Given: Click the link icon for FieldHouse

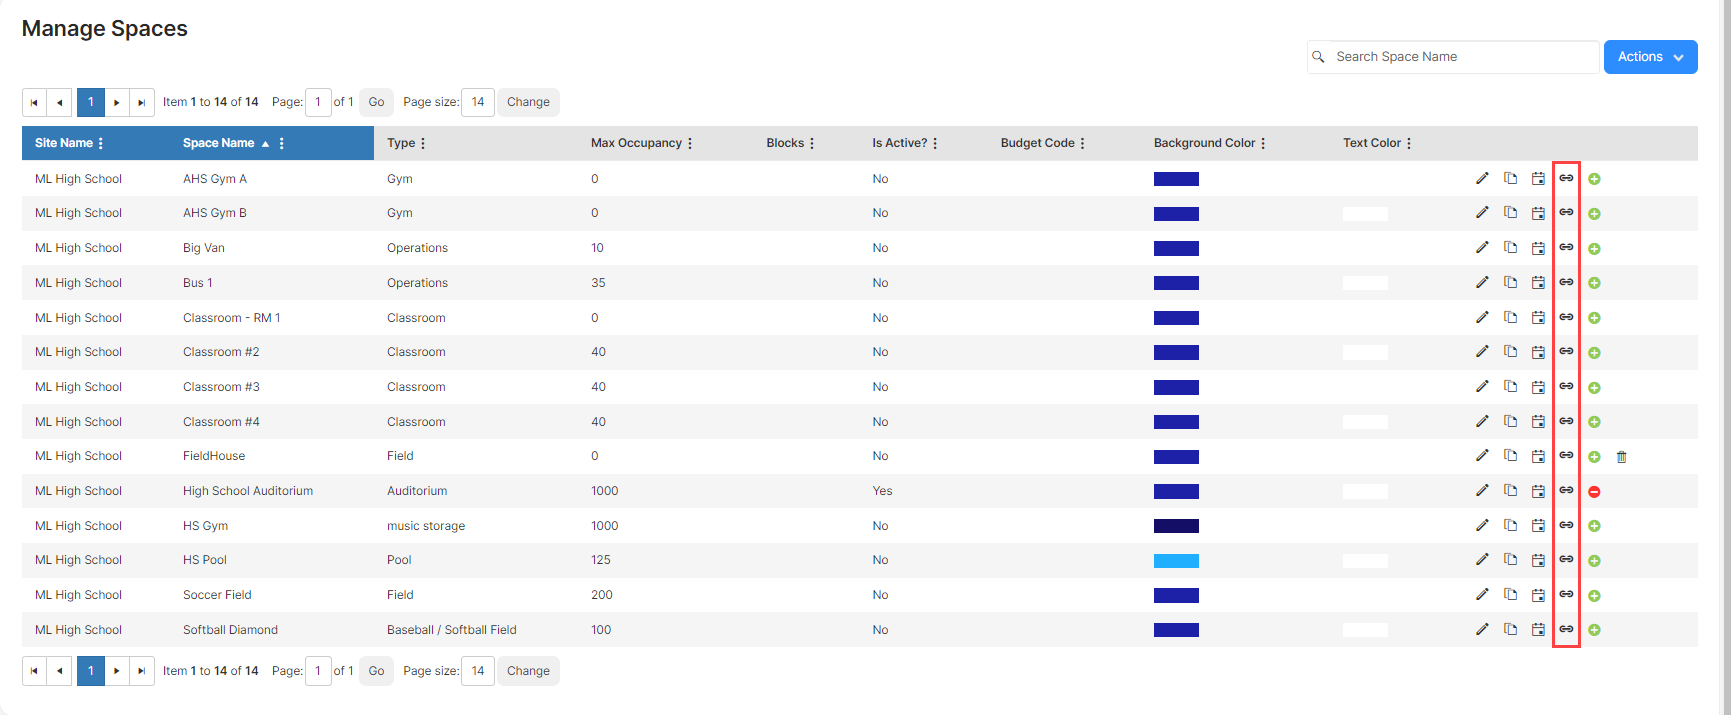Looking at the screenshot, I should click(x=1566, y=455).
